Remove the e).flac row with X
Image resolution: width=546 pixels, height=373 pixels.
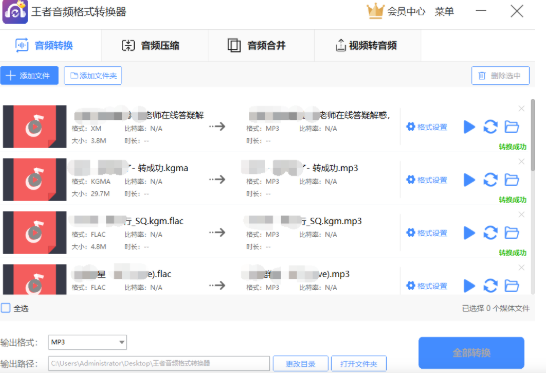tap(521, 267)
